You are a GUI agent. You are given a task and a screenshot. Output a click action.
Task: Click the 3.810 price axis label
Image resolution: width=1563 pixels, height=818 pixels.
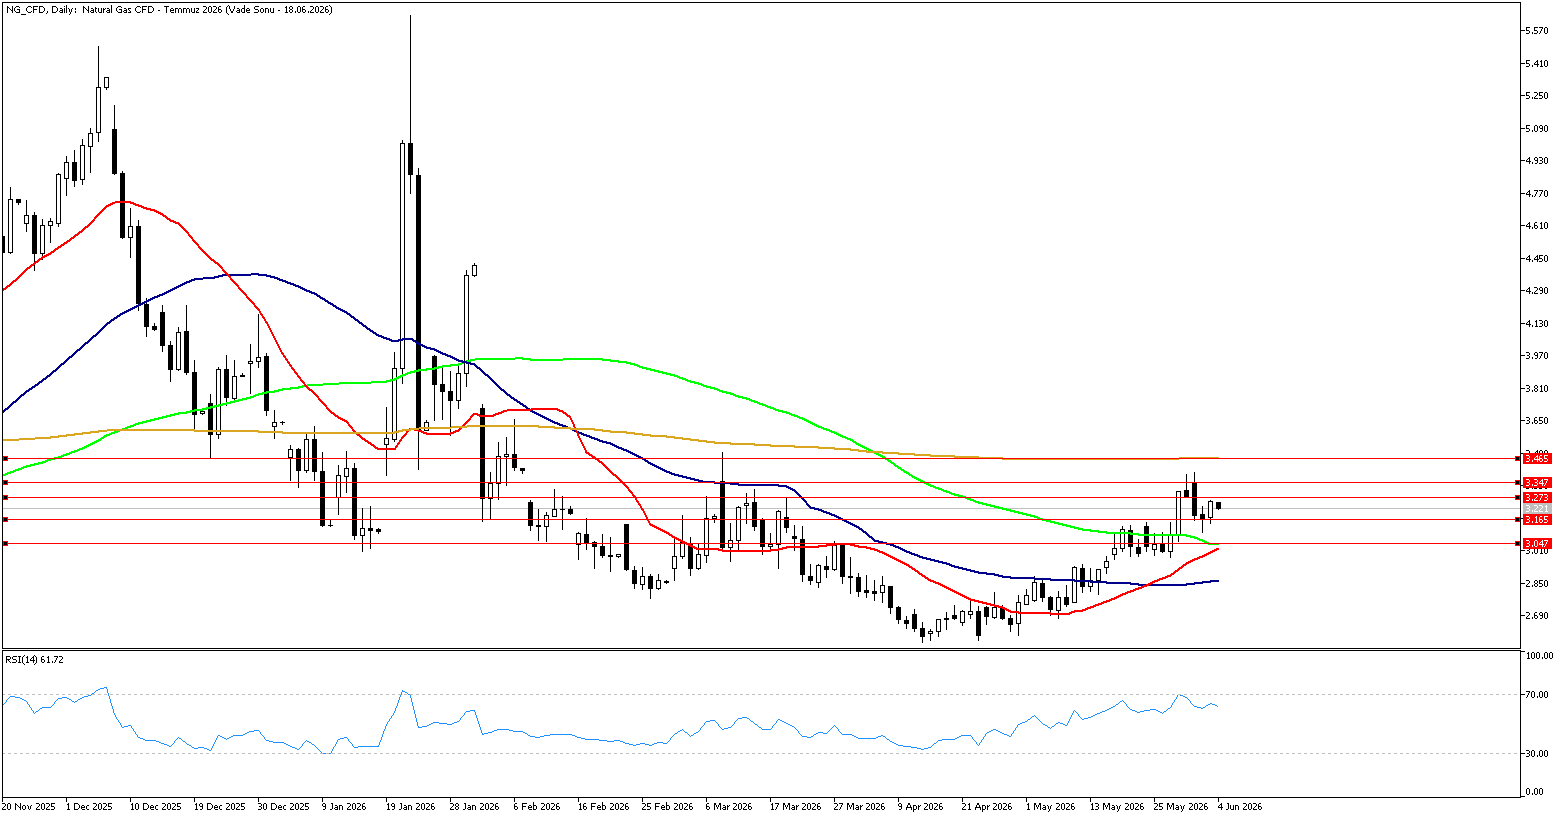[1537, 389]
